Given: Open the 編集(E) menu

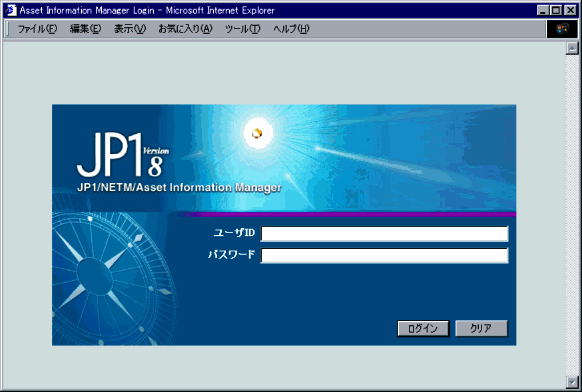Looking at the screenshot, I should [x=85, y=29].
